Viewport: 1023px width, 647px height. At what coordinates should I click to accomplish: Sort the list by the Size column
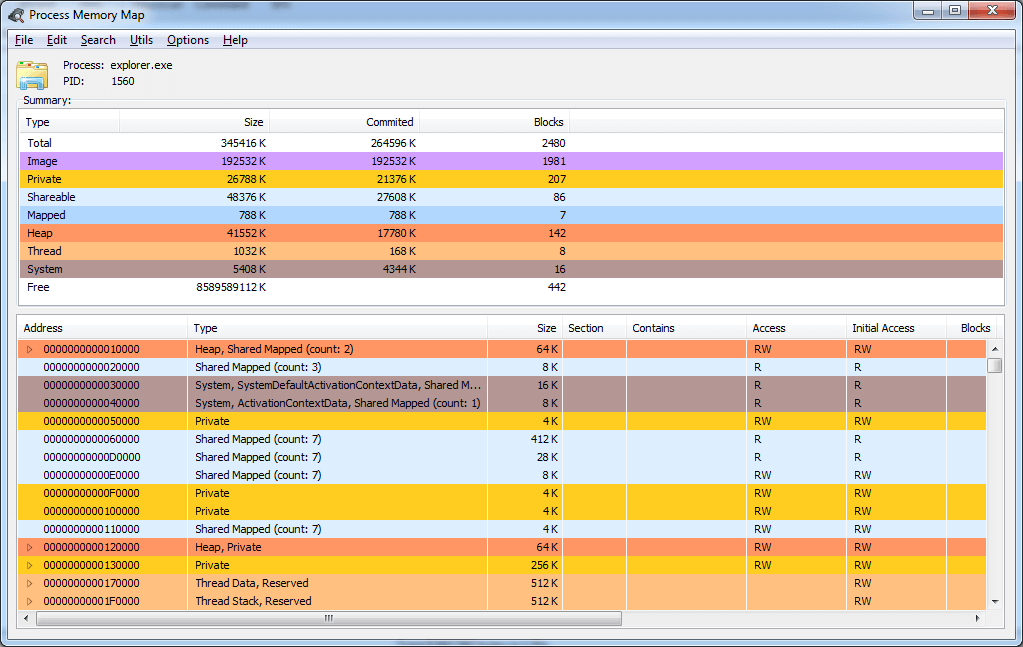[546, 328]
